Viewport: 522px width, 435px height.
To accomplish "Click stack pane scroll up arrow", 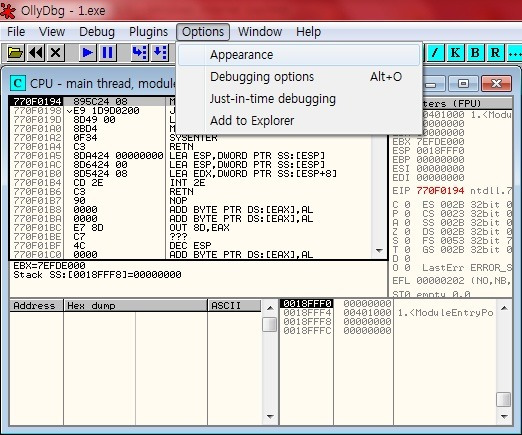I will pyautogui.click(x=504, y=308).
